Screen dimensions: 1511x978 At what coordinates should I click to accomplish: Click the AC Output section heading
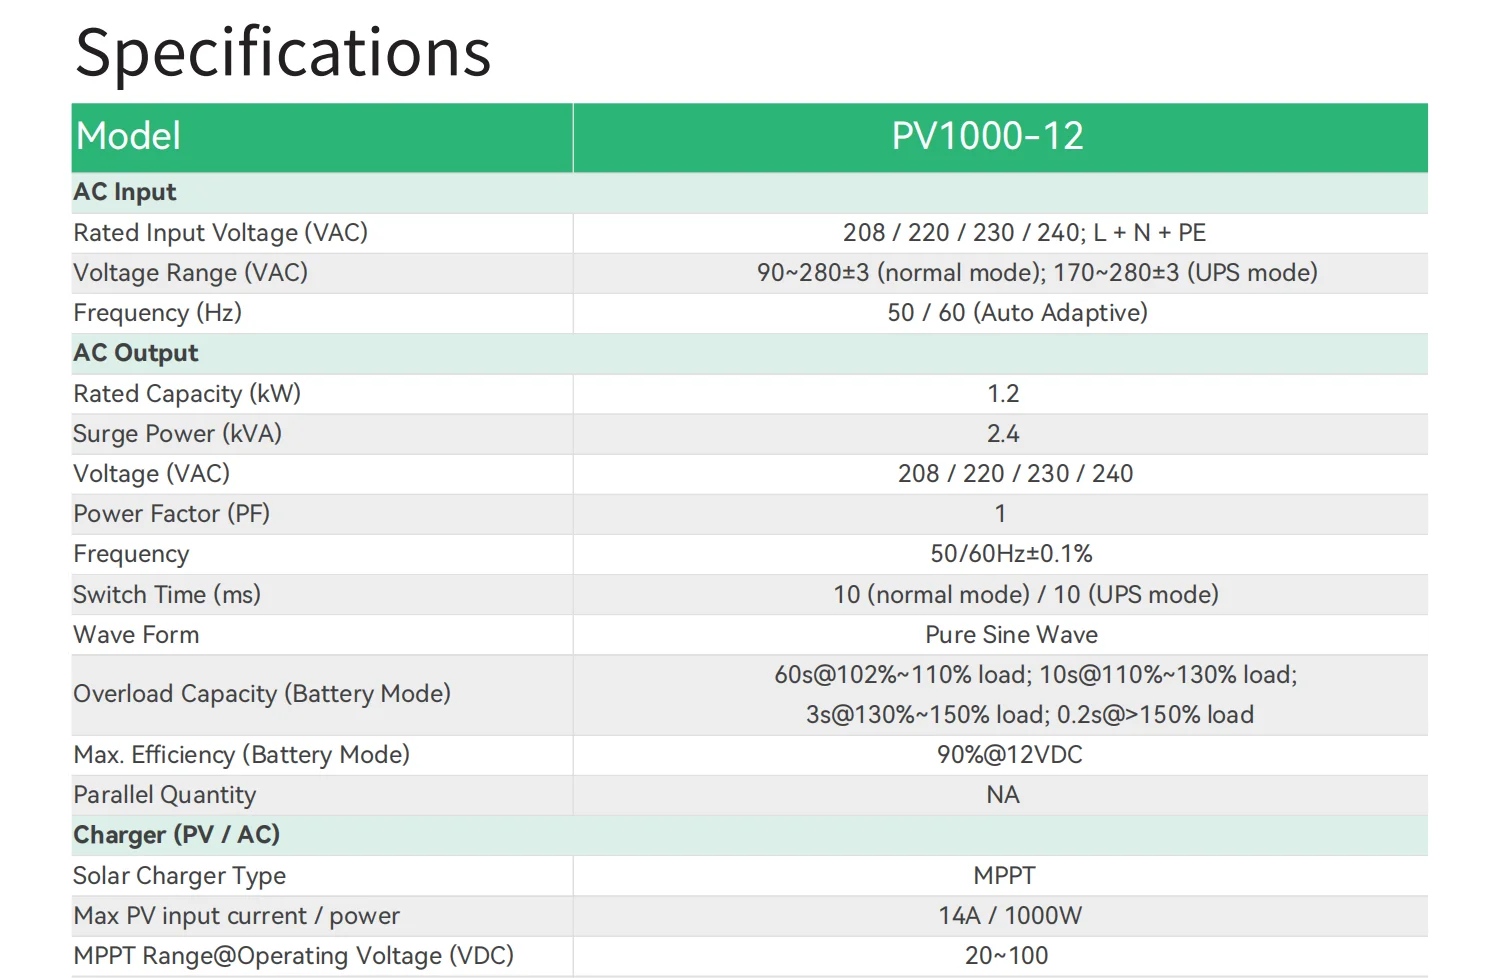(136, 353)
